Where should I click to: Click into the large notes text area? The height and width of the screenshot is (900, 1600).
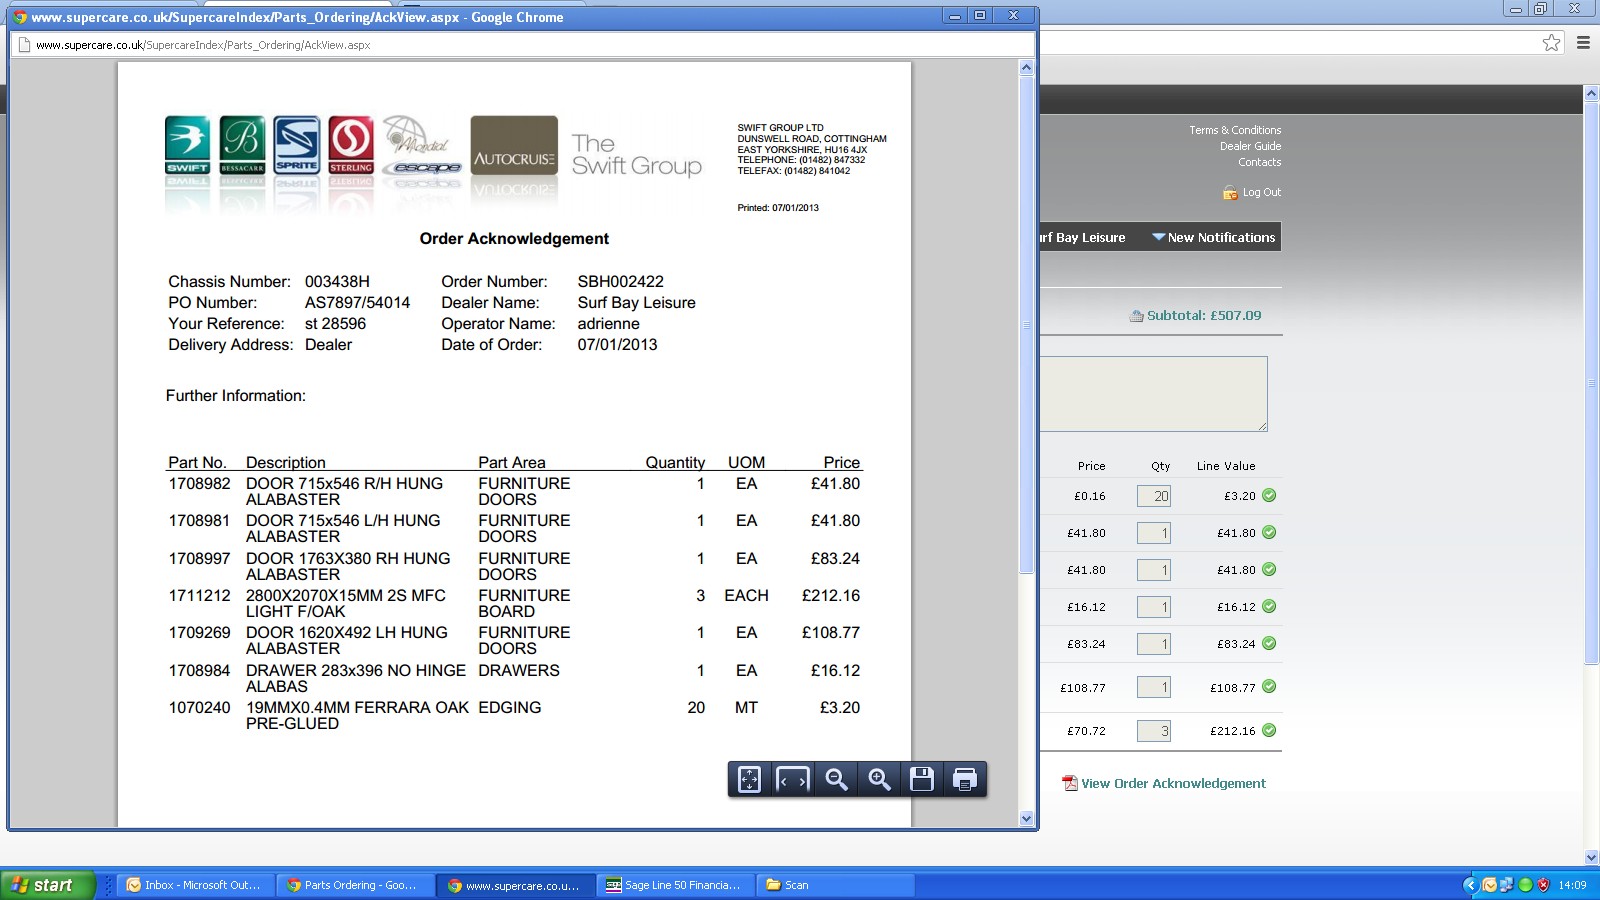pyautogui.click(x=1152, y=393)
